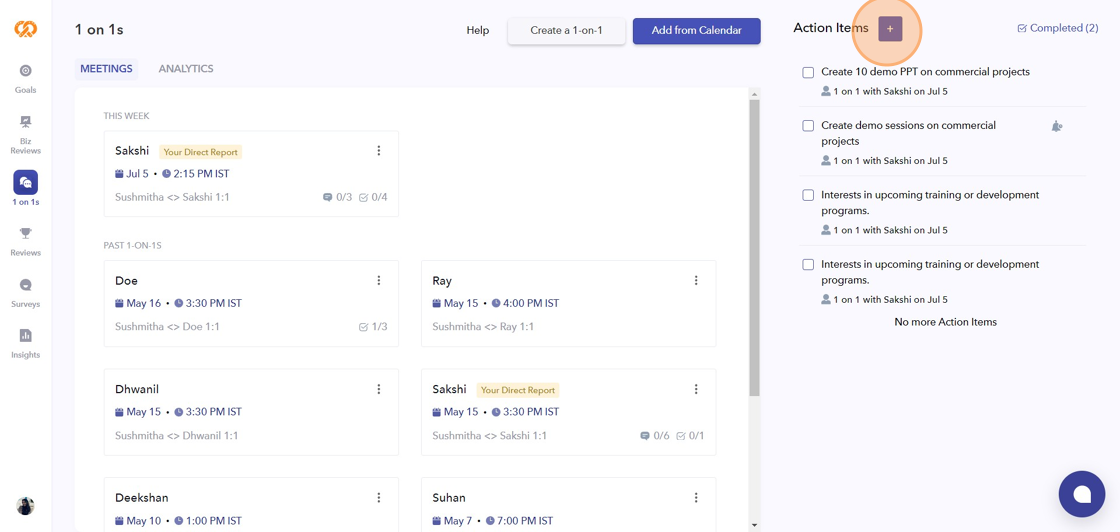This screenshot has width=1120, height=532.
Task: Open the chat support bubble
Action: click(1081, 494)
